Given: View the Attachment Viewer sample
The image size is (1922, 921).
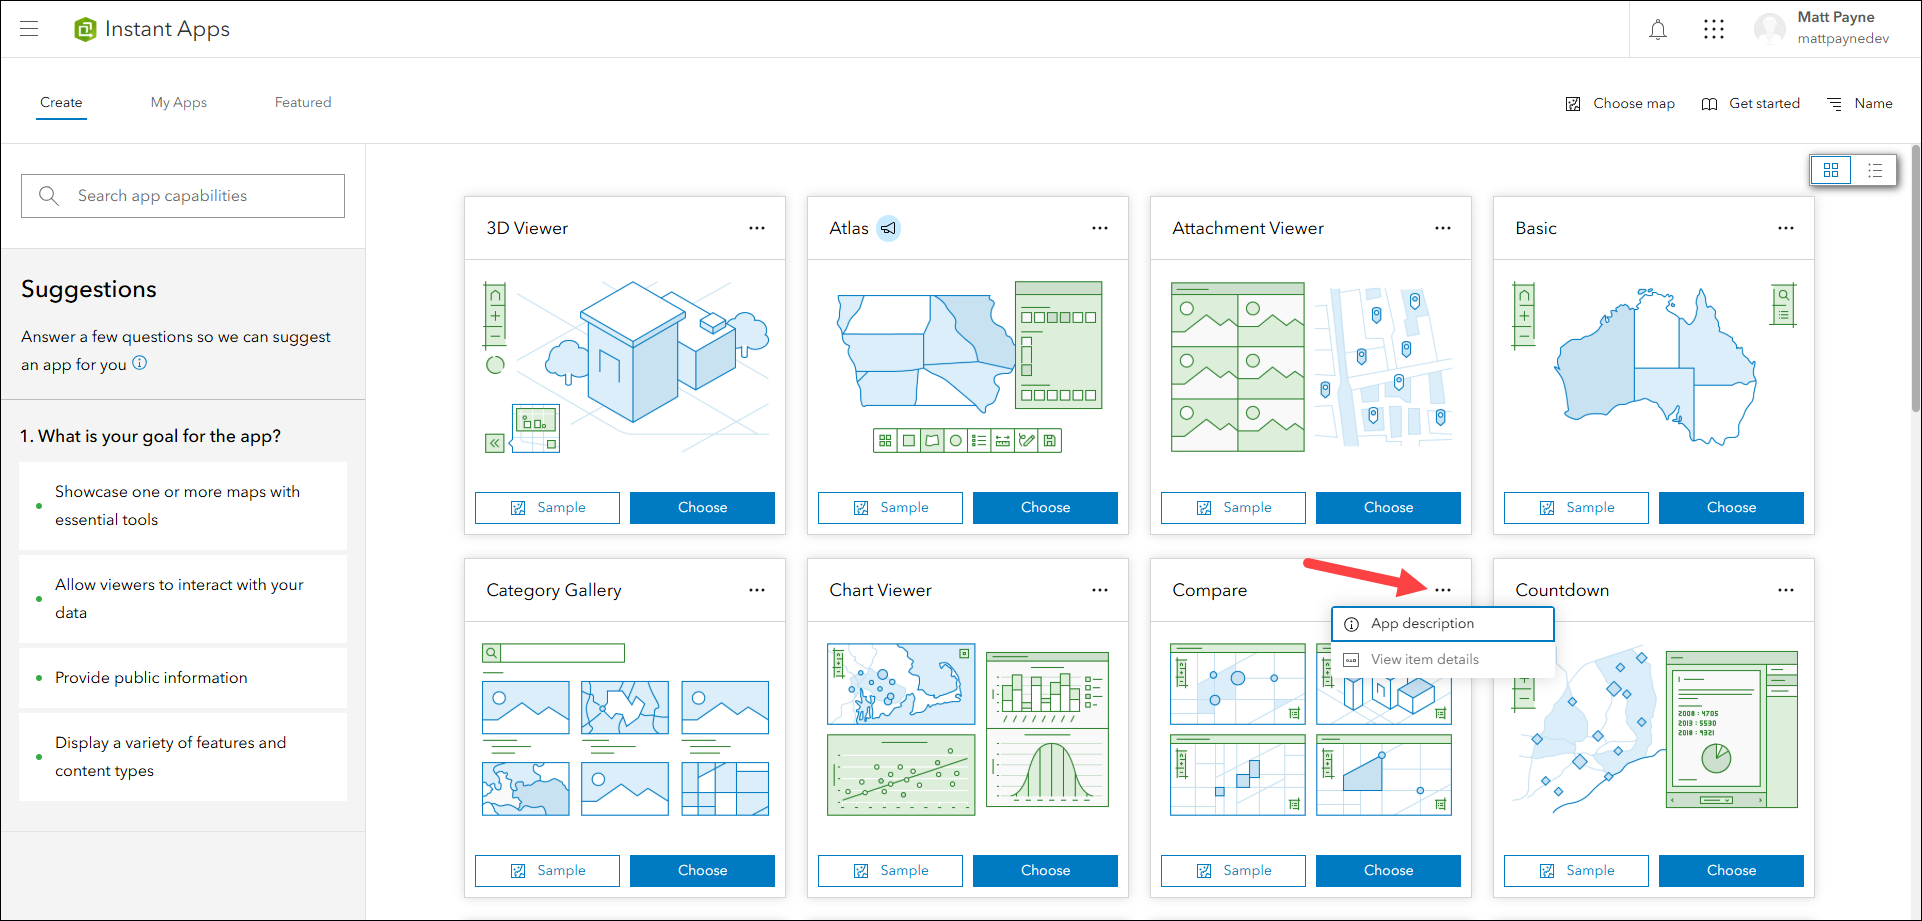Looking at the screenshot, I should pos(1233,508).
